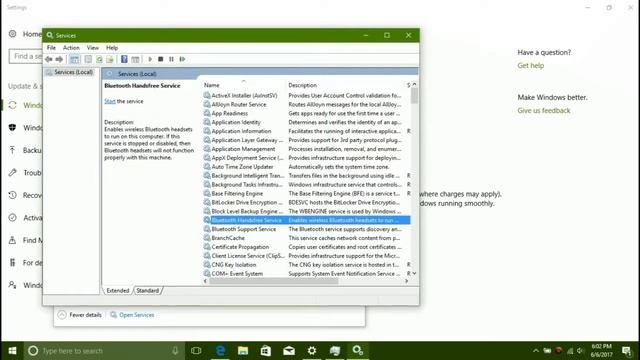
Task: Click the Start the service link
Action: [x=110, y=101]
